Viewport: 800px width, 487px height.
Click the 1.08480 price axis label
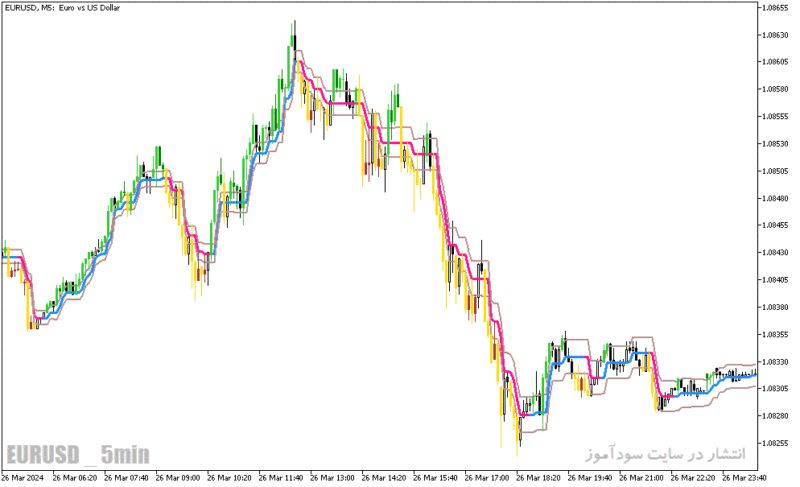coord(774,198)
